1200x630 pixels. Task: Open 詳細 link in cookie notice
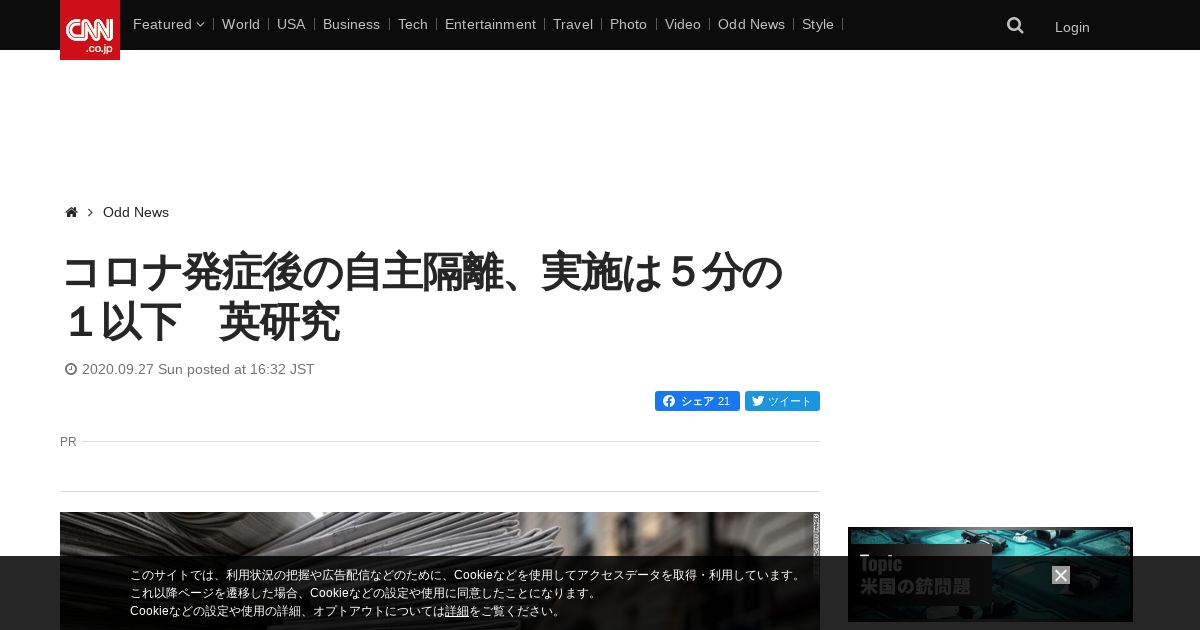[x=457, y=611]
